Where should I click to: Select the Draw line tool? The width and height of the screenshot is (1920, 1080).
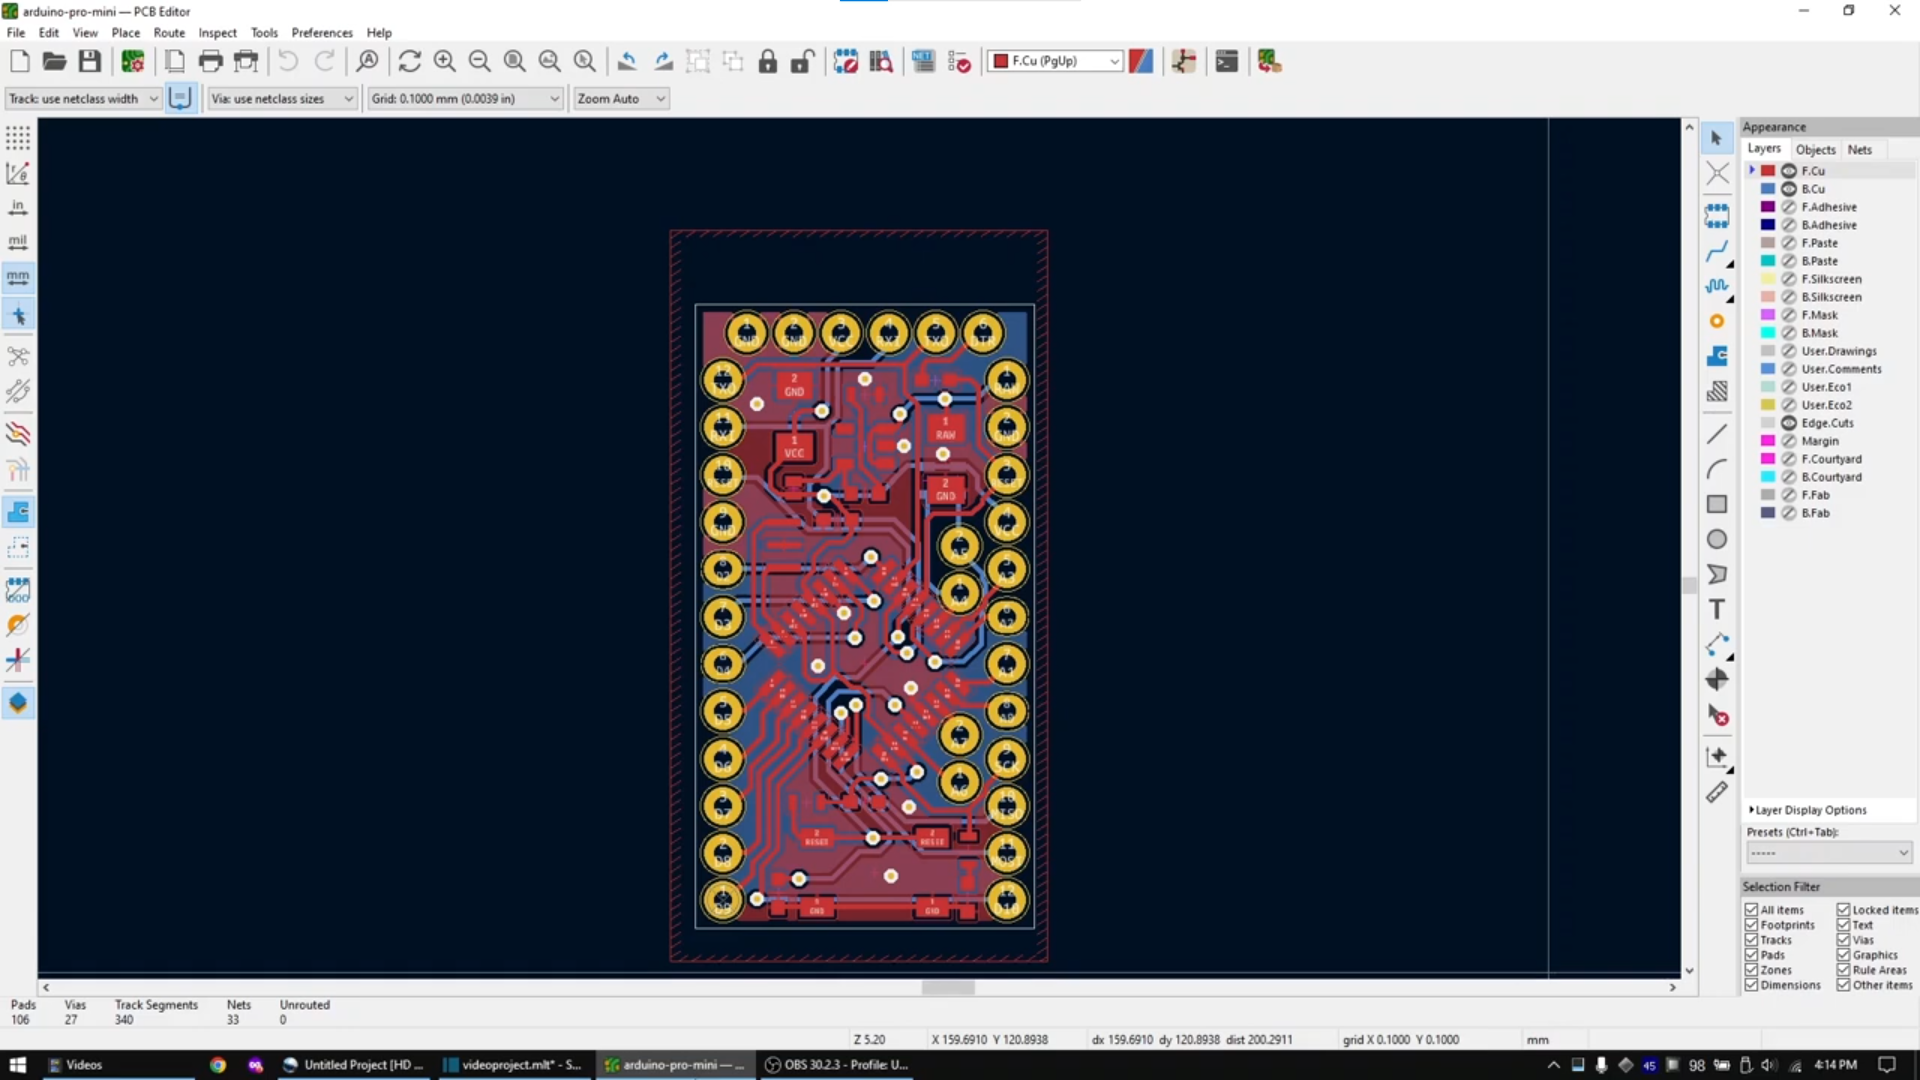pyautogui.click(x=1717, y=434)
